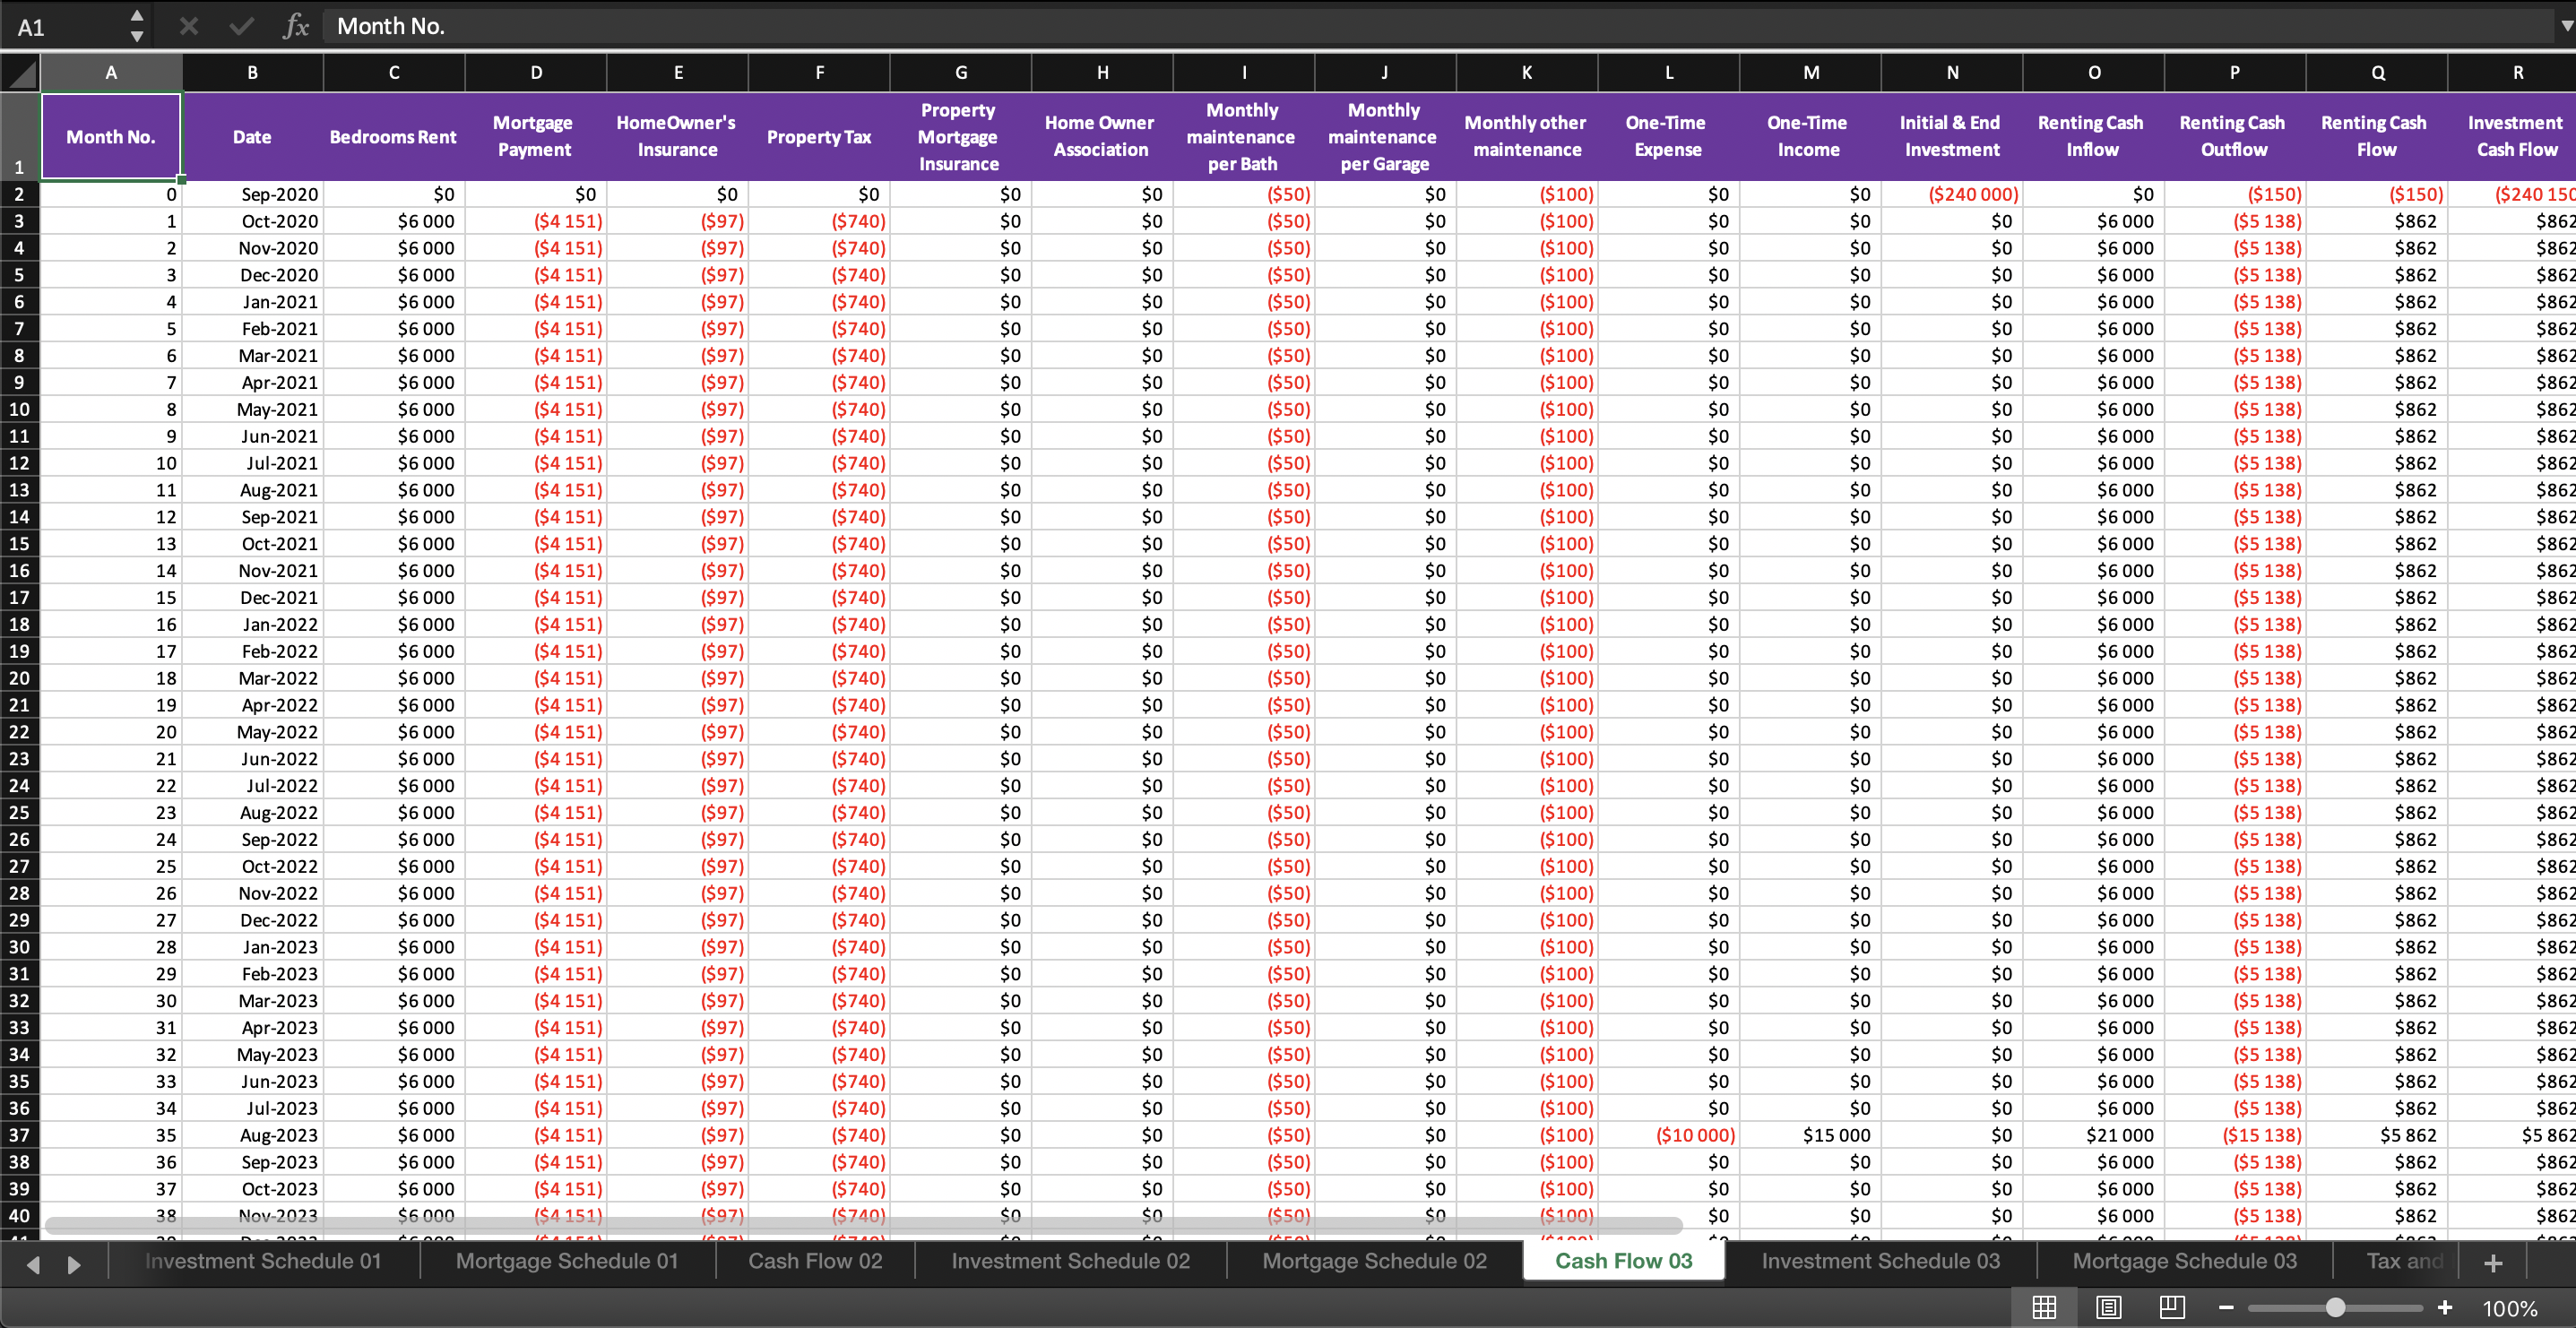The image size is (2576, 1328).
Task: Click the Aug-2023 date cell
Action: [253, 1135]
